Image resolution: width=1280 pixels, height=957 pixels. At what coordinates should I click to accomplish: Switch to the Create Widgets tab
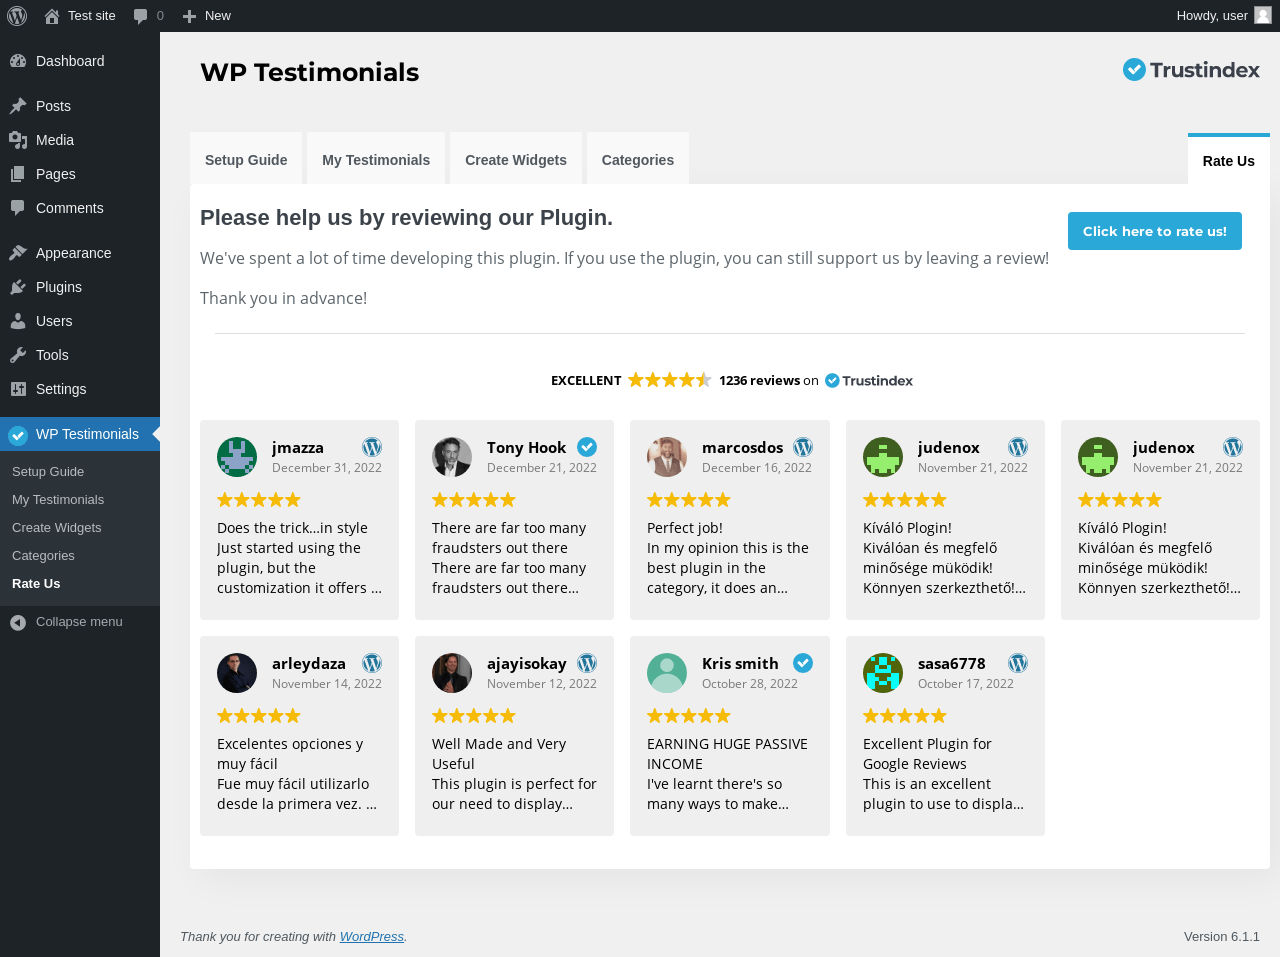[516, 160]
